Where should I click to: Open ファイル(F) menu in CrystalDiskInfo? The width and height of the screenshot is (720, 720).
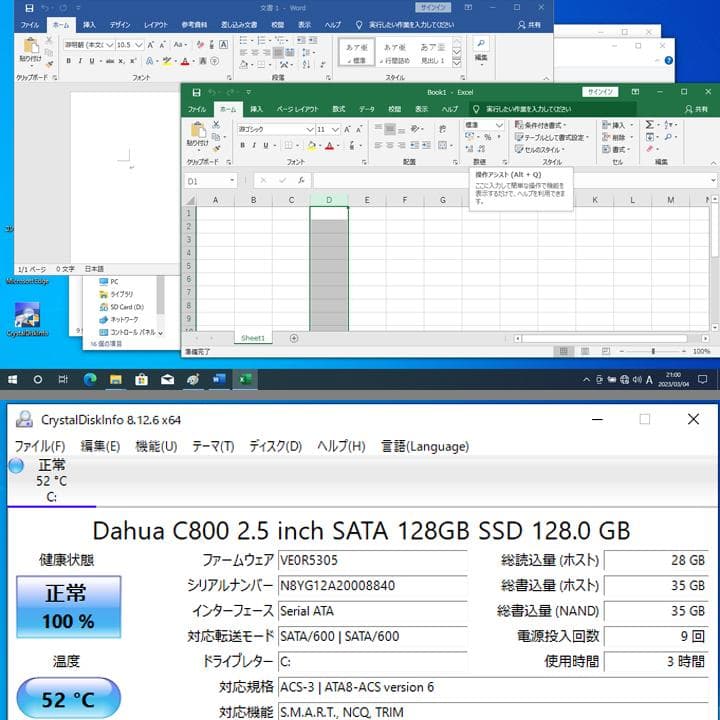(40, 446)
